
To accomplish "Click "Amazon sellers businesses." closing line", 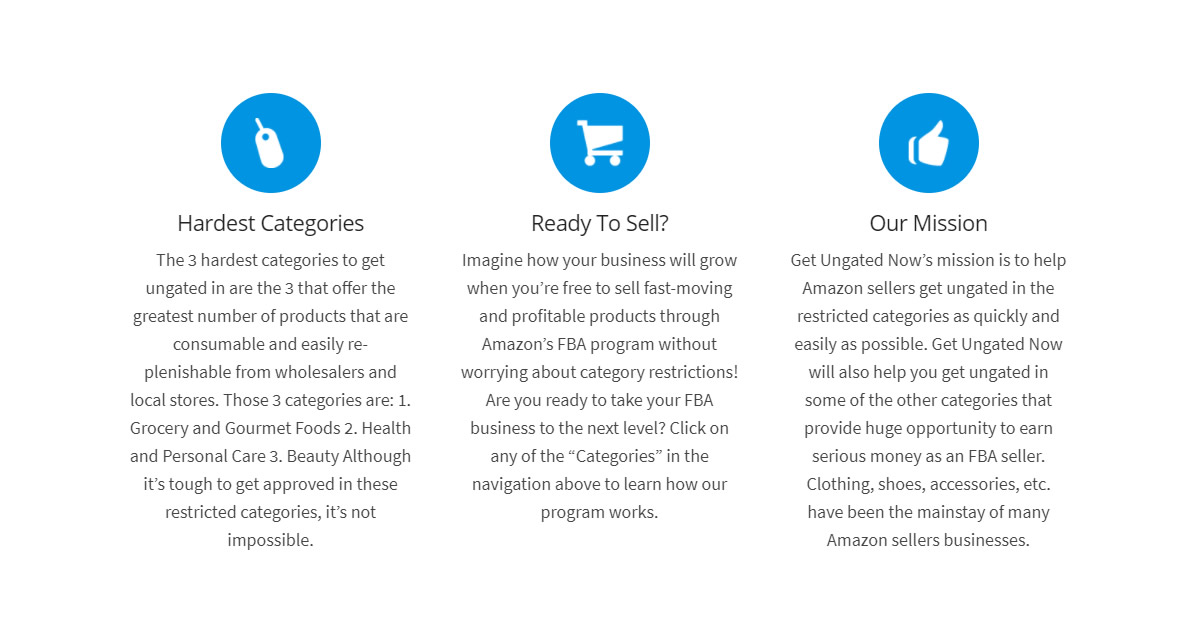I will click(x=928, y=540).
